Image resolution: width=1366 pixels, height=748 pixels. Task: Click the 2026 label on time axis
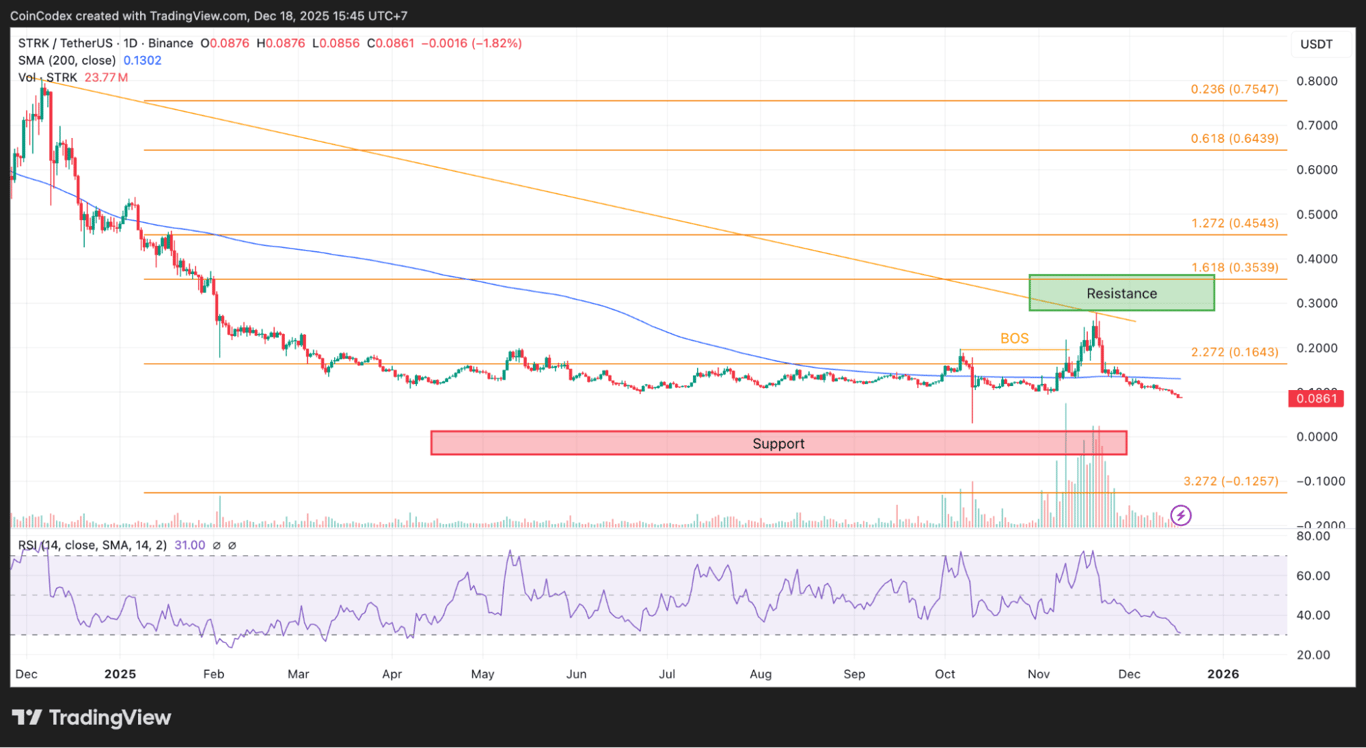[1222, 674]
